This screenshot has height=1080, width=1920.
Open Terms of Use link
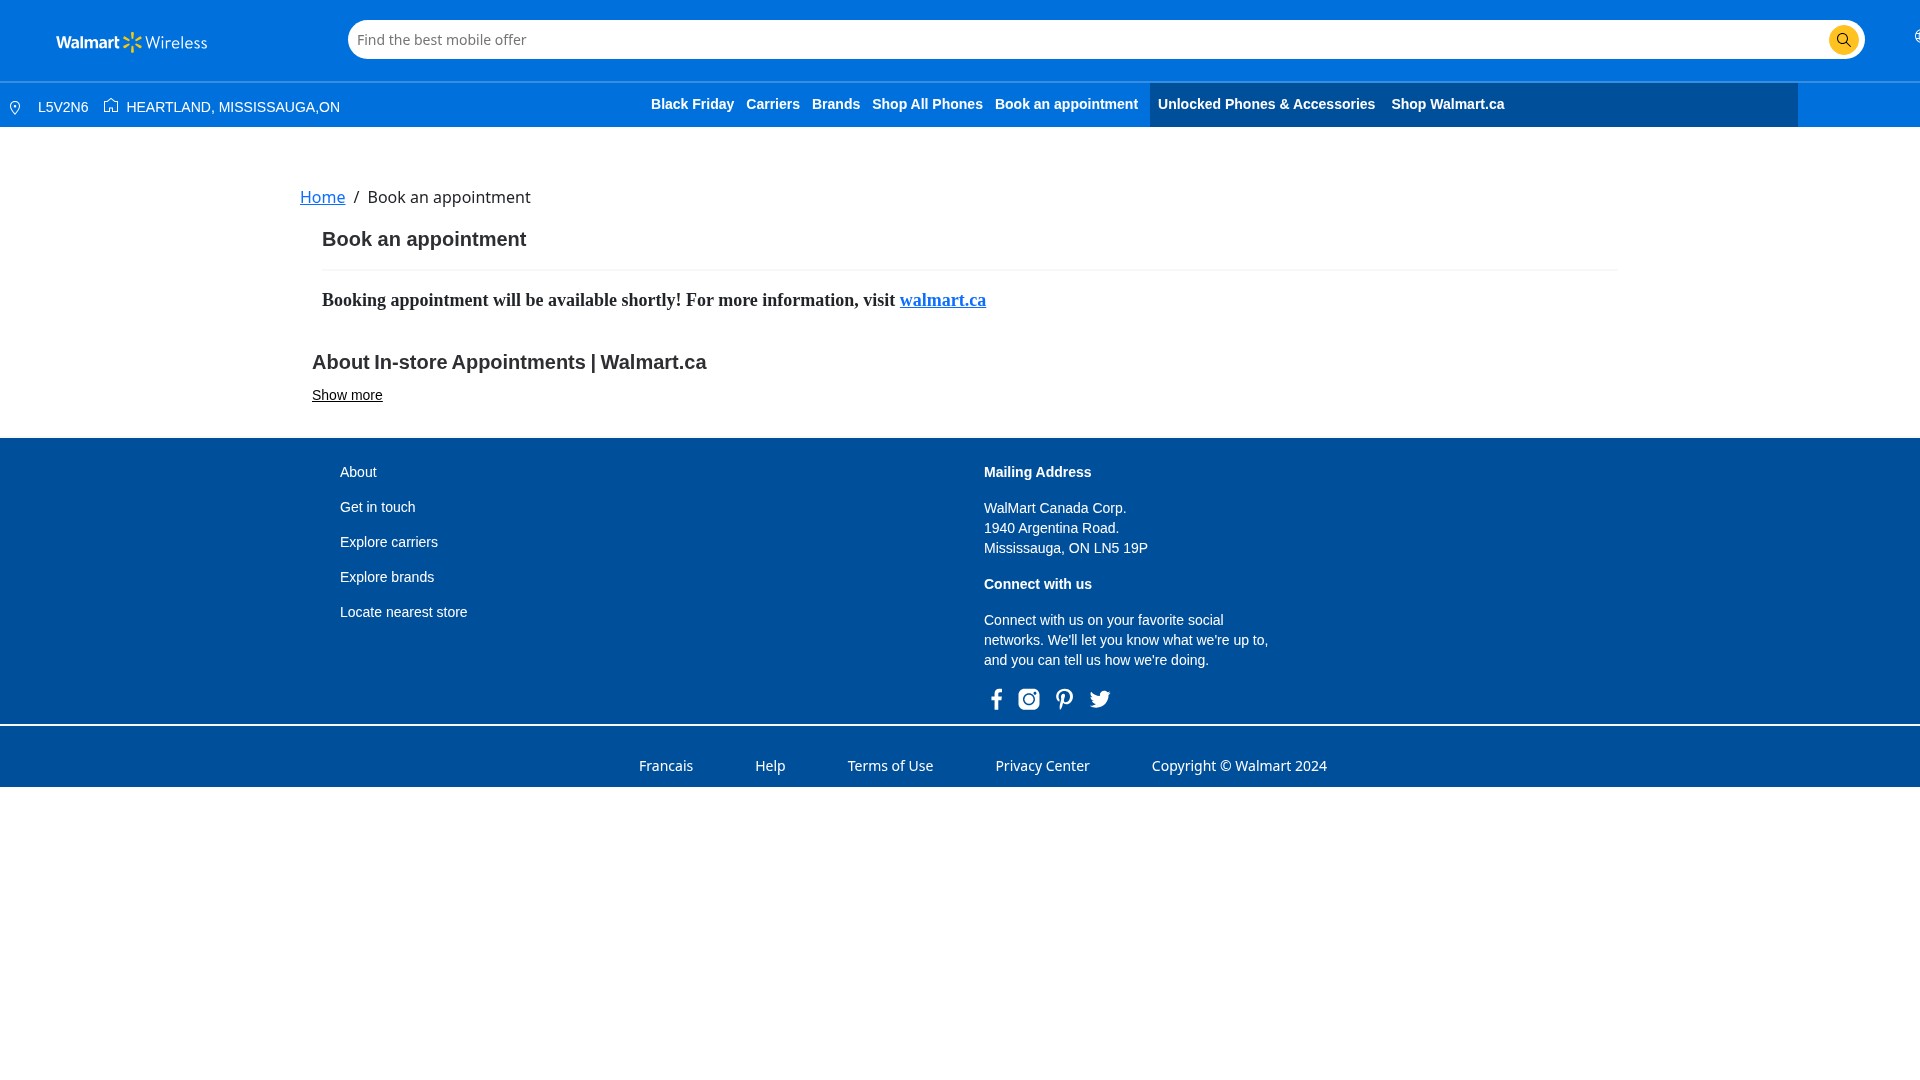(x=890, y=766)
